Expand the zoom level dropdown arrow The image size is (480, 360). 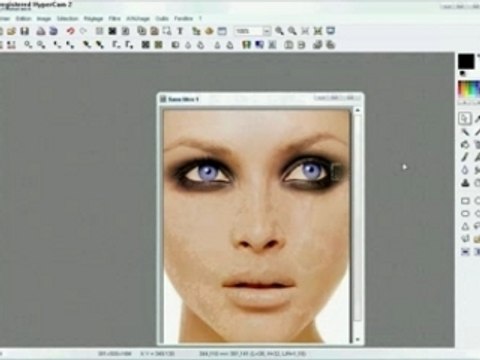pos(267,31)
